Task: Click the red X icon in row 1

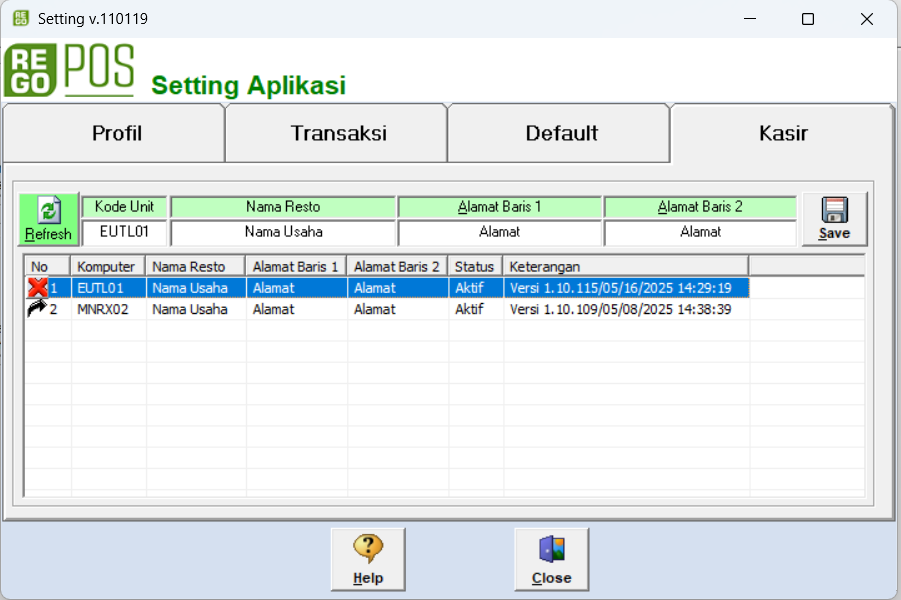Action: 37,288
